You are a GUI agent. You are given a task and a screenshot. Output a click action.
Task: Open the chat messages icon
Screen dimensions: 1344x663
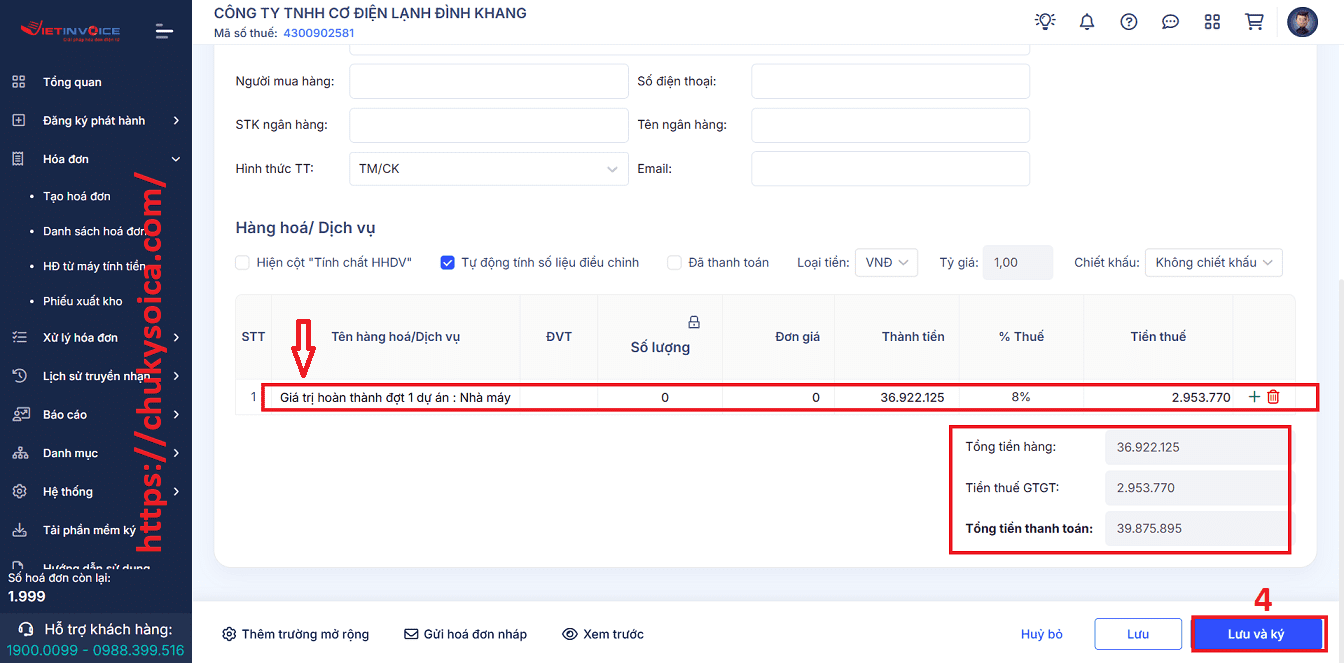tap(1170, 21)
